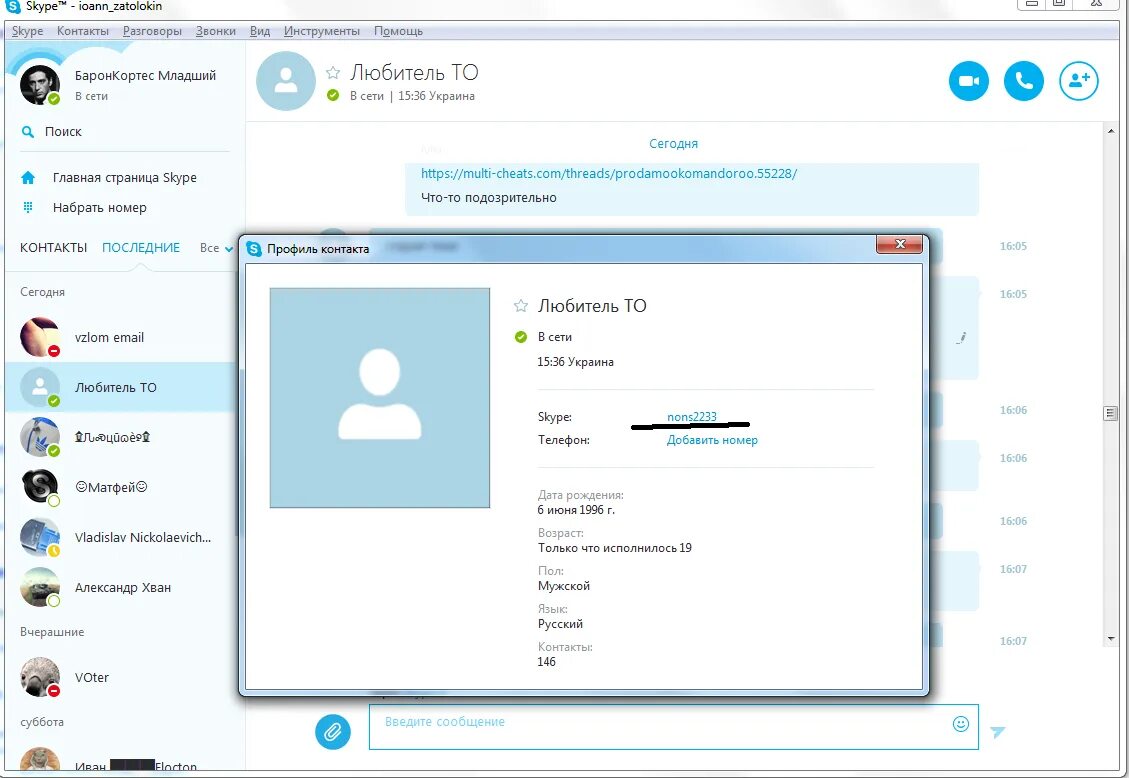Click own name 'БаронКортес Младший'

(x=145, y=76)
